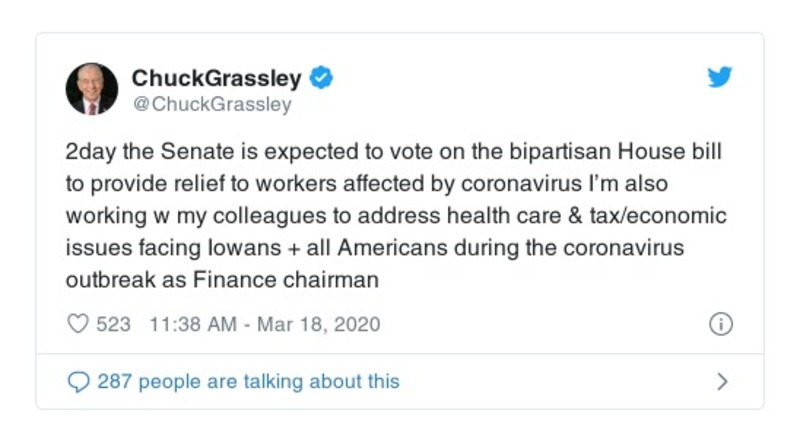Open Chuck Grassley's profile photo
Screen dimensions: 800x445
click(92, 89)
